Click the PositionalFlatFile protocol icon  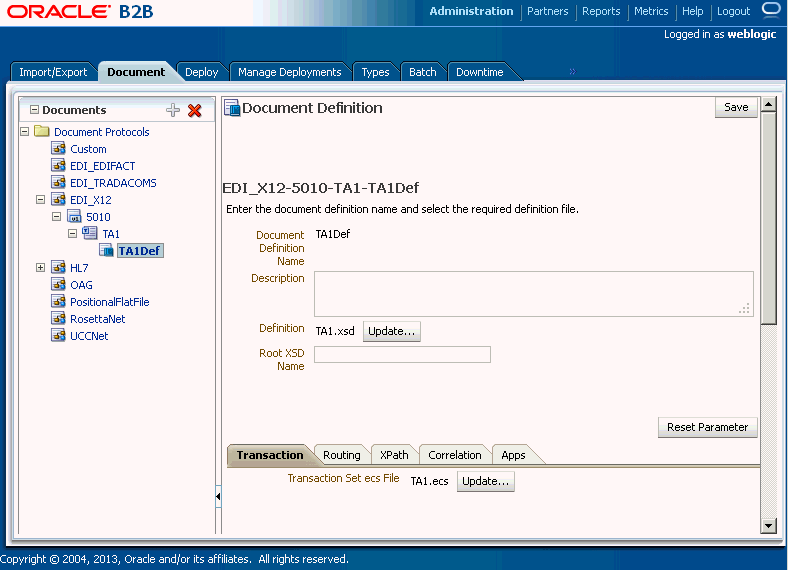pos(58,302)
